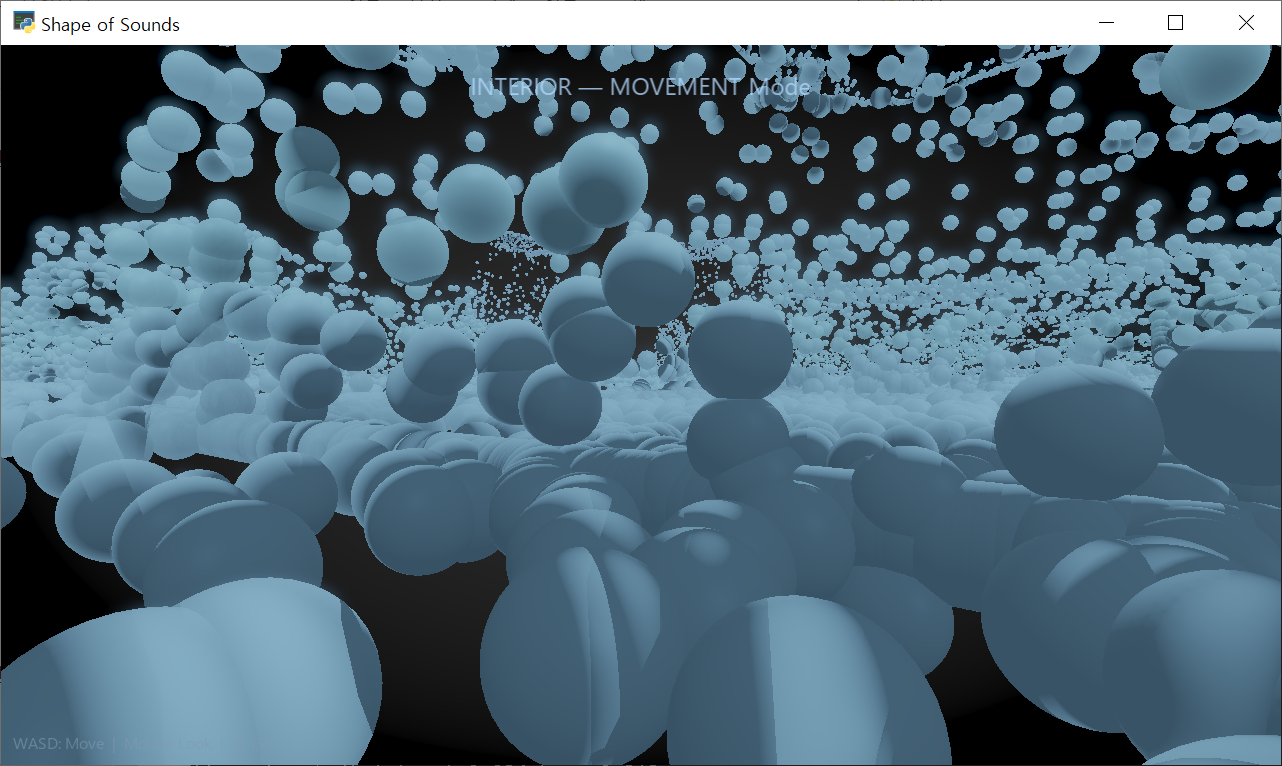Click the "Shape of Sounds" title text
1282x766 pixels.
click(x=110, y=24)
